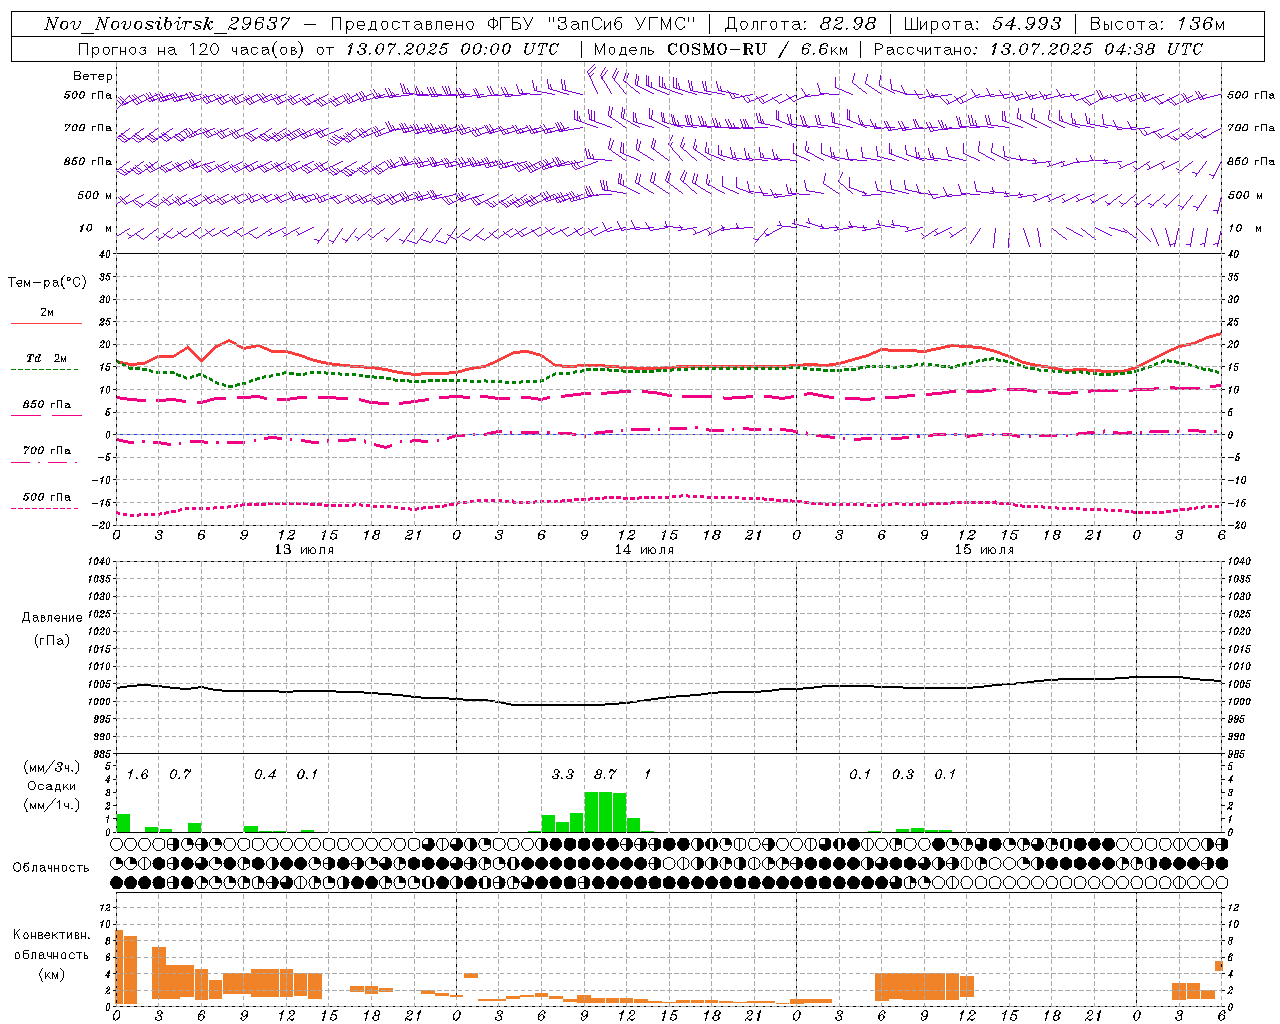Click the (км) unit label under convective cloud

[x=52, y=974]
